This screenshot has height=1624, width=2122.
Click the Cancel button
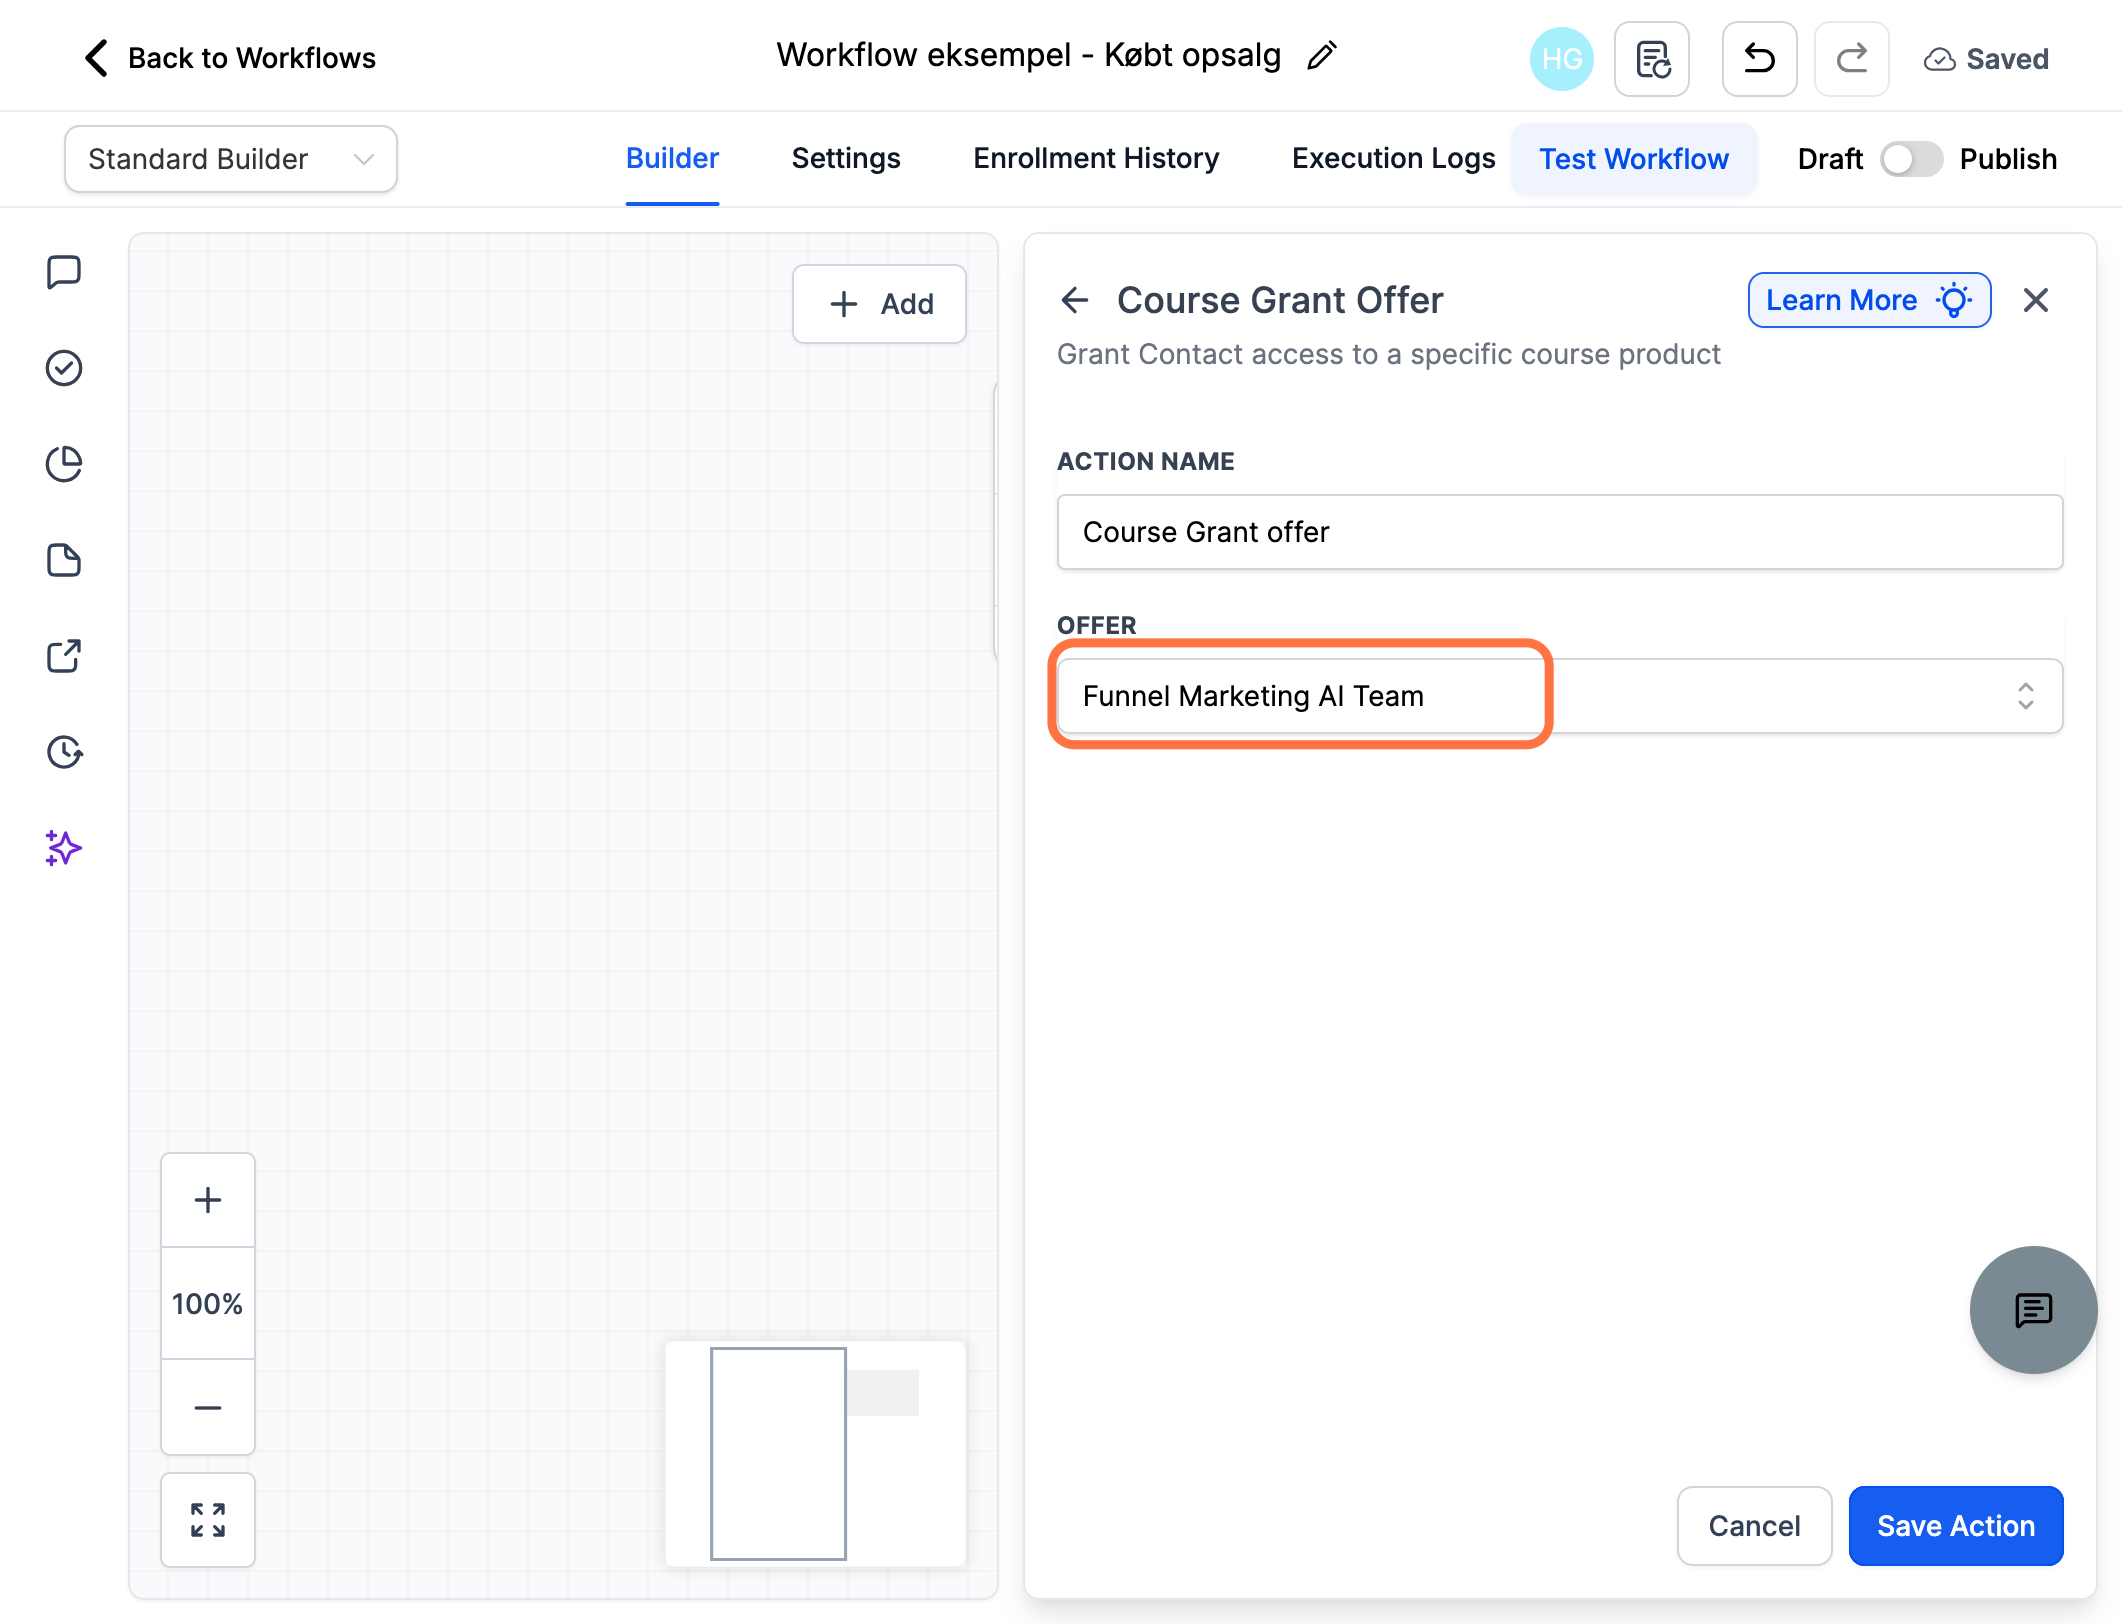point(1754,1526)
